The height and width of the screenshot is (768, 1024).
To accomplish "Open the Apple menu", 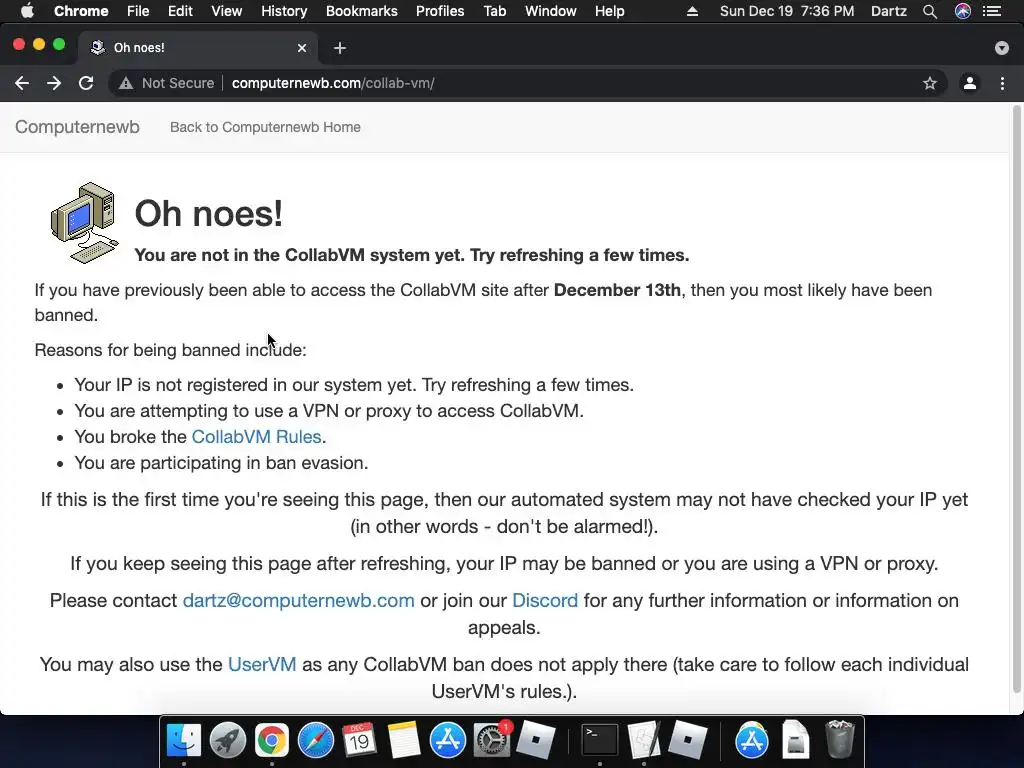I will coord(27,11).
